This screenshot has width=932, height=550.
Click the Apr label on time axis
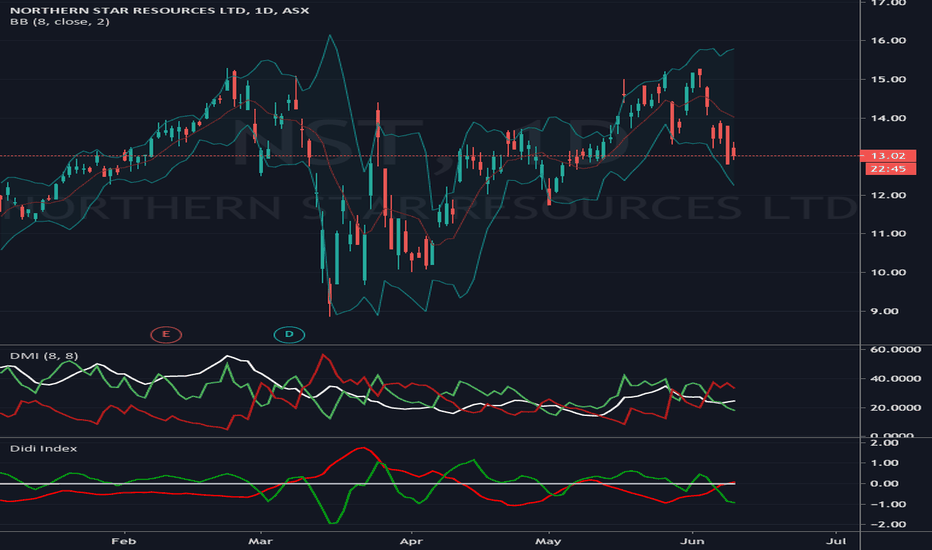click(411, 541)
